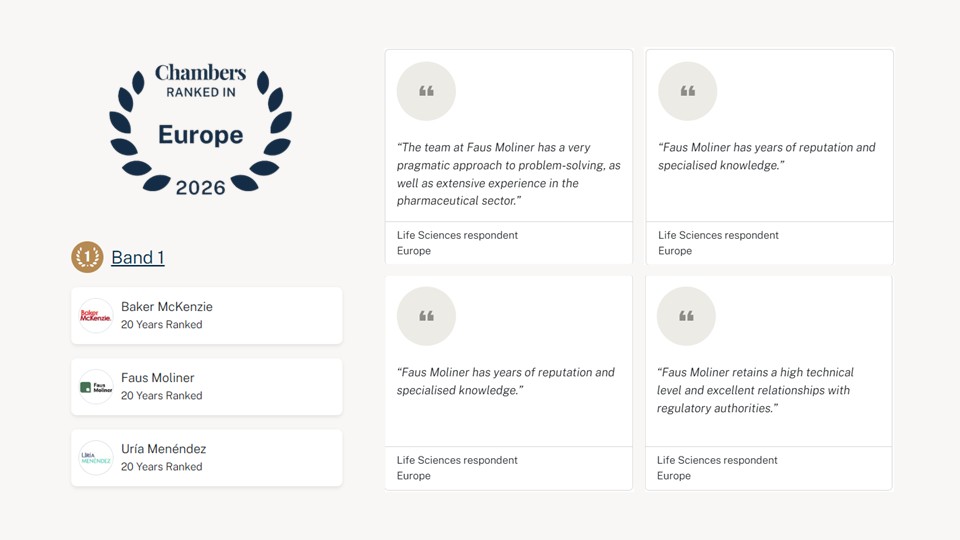Click "Europe" text in the Chambers badge
Screen dimensions: 960x540
tap(200, 135)
